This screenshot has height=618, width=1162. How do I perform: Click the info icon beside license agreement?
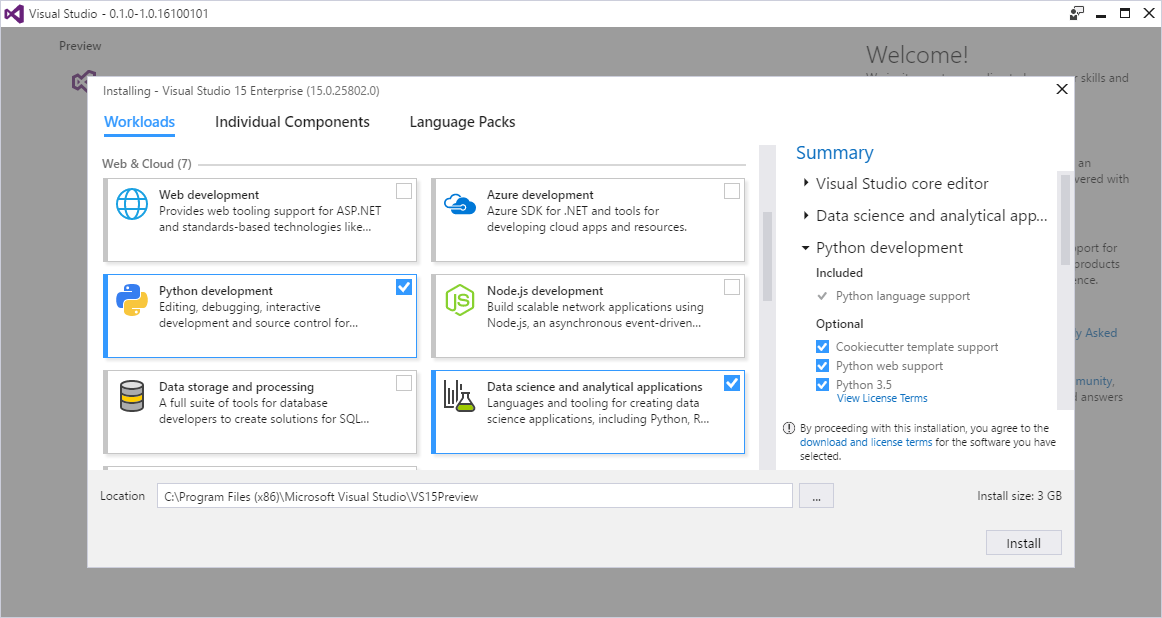(x=788, y=428)
